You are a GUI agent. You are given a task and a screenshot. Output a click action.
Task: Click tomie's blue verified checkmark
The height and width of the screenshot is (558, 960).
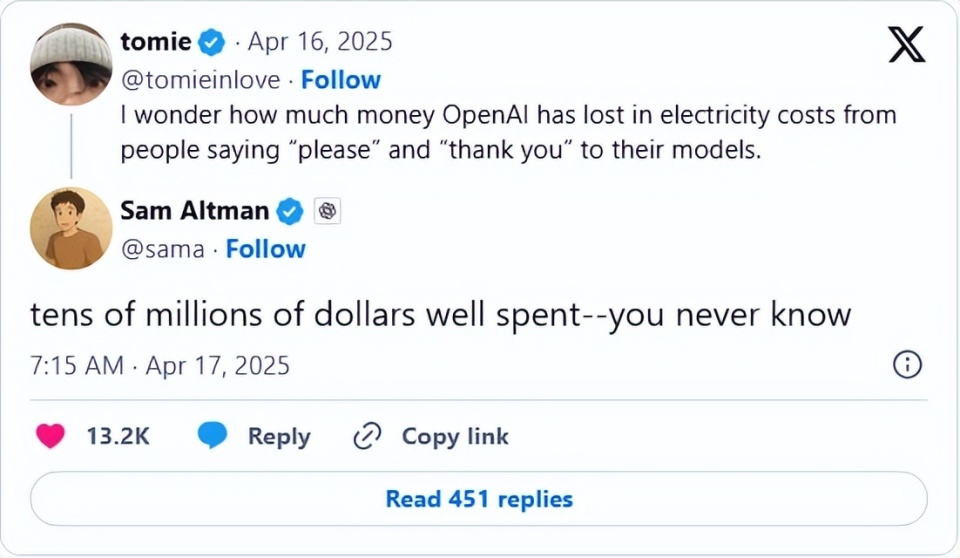click(212, 42)
